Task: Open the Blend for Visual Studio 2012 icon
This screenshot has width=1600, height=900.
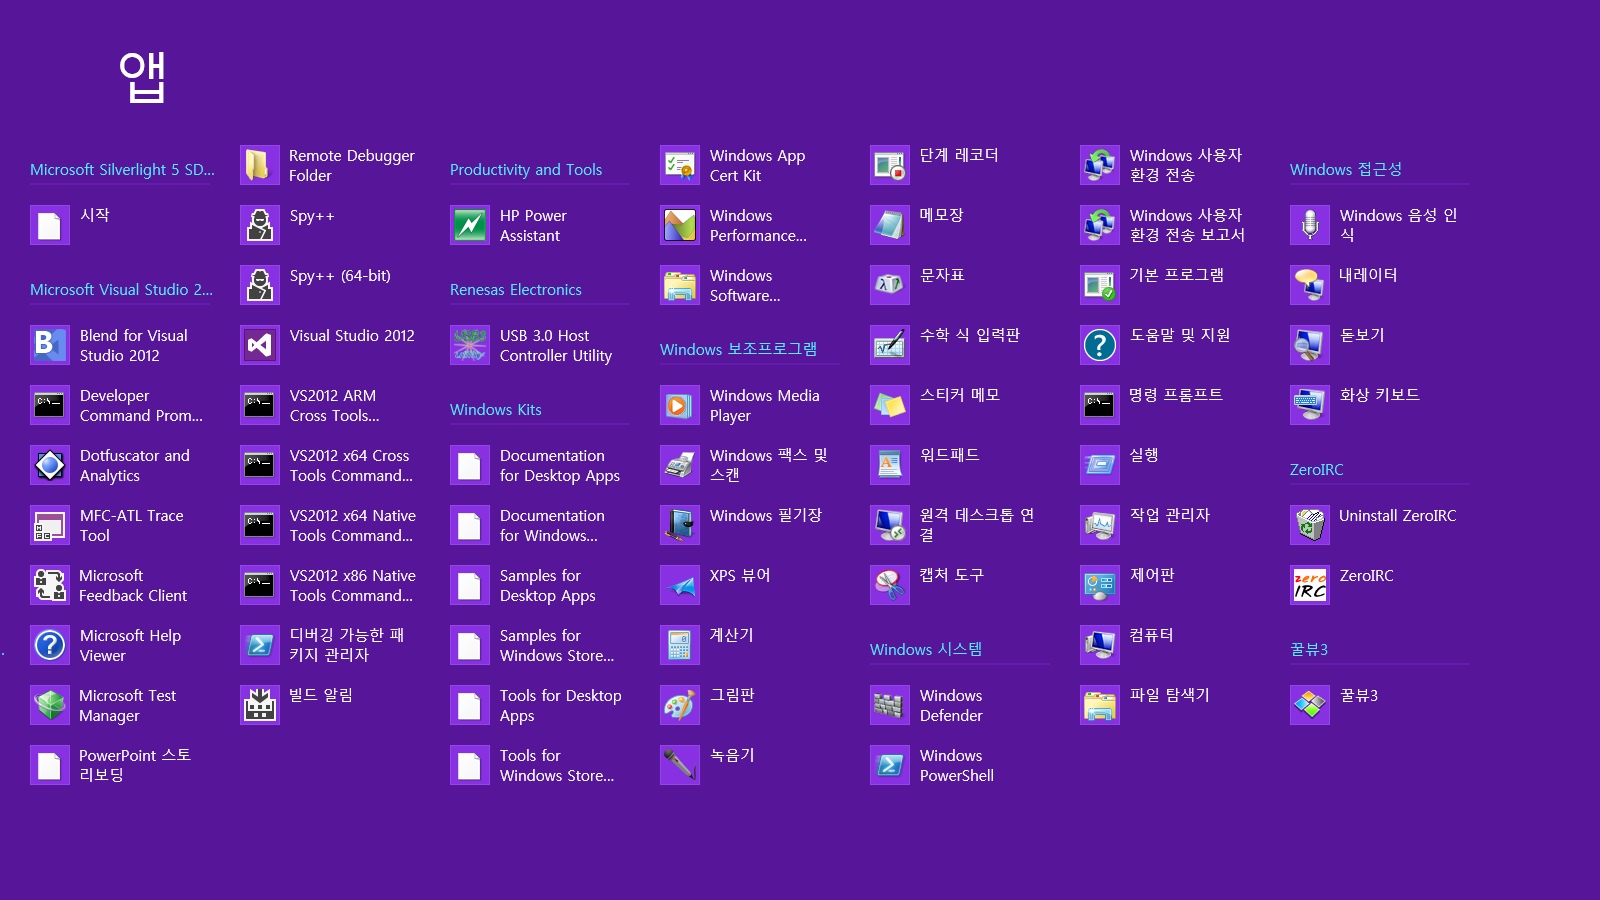Action: click(x=50, y=345)
